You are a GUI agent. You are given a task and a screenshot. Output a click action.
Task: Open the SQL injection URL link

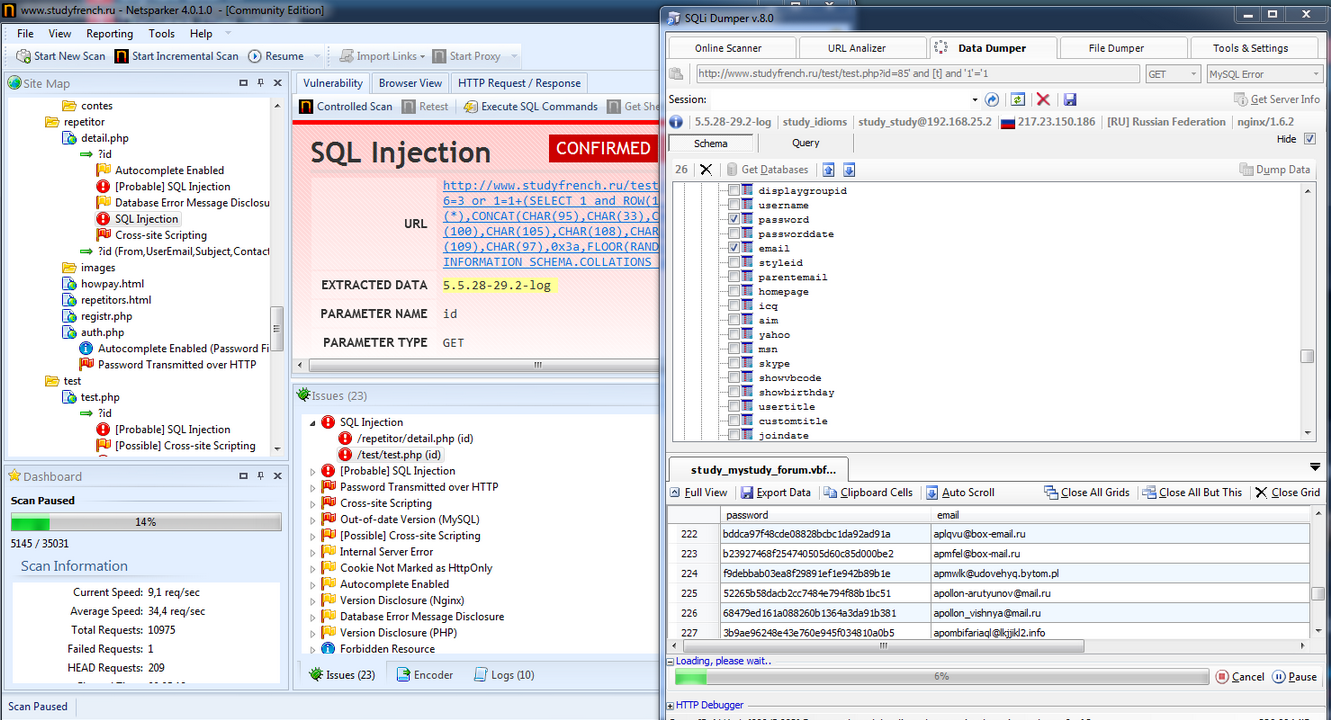(551, 224)
